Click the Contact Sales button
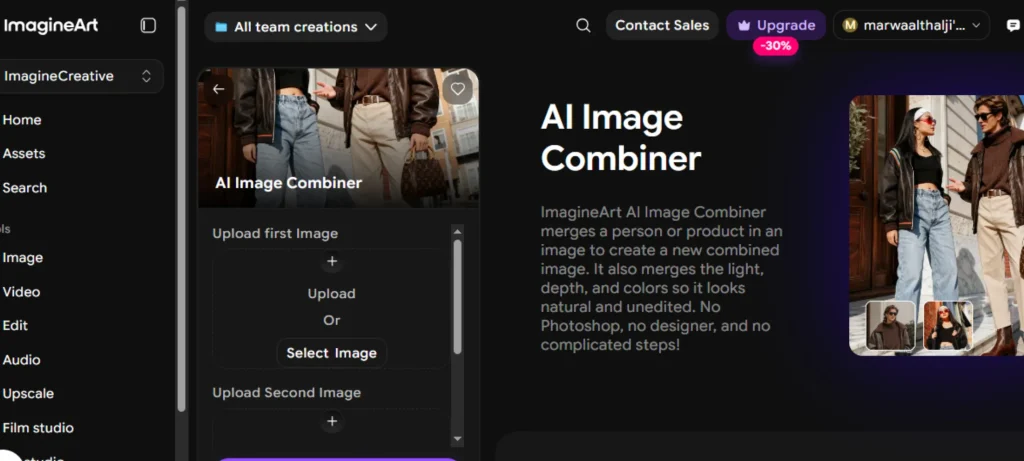The width and height of the screenshot is (1024, 461). (x=662, y=25)
